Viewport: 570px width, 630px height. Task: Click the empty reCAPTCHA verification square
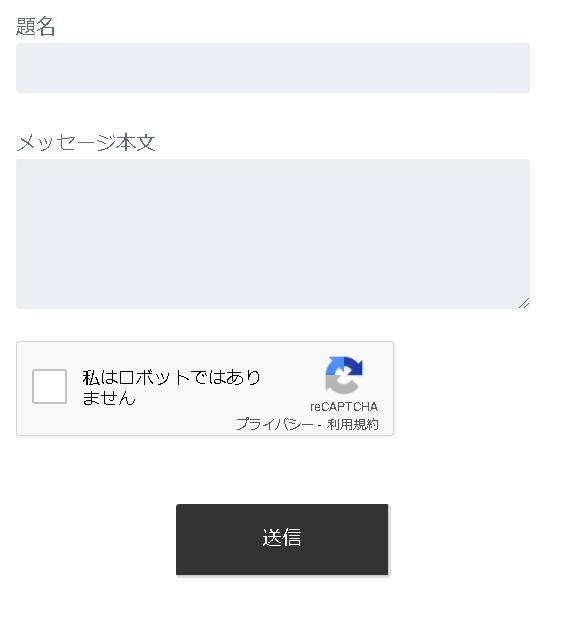coord(49,387)
